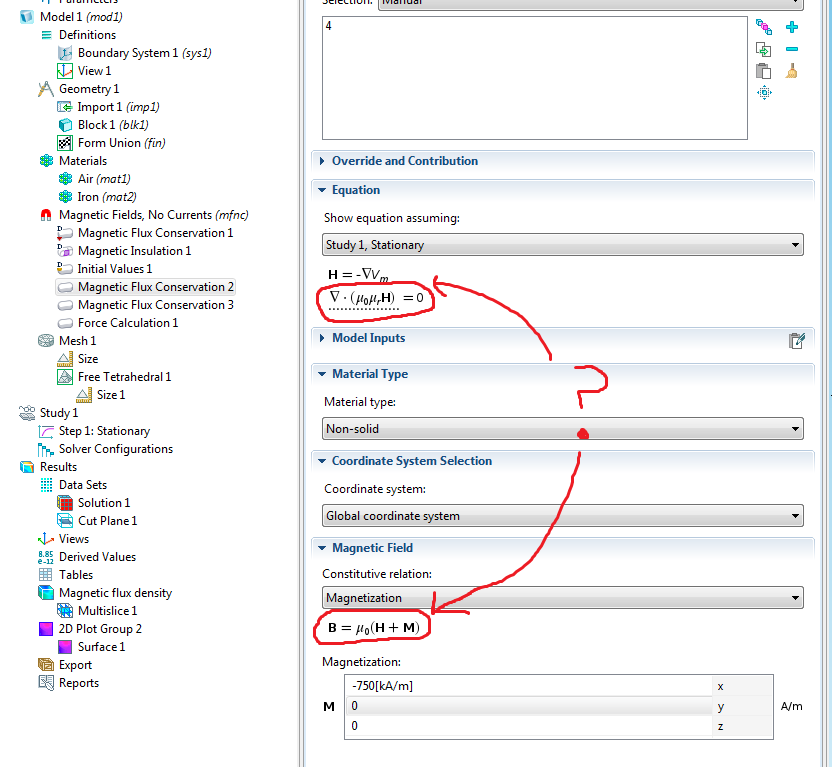Click the Magnetization x-component input field

point(528,686)
